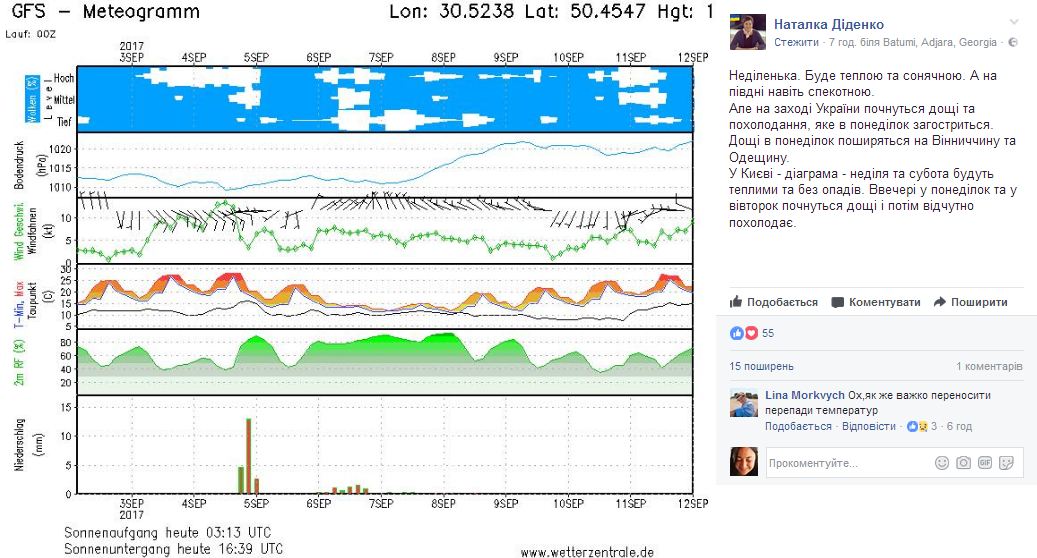View the 15 поширень shares list
This screenshot has height=558, width=1037.
point(762,366)
